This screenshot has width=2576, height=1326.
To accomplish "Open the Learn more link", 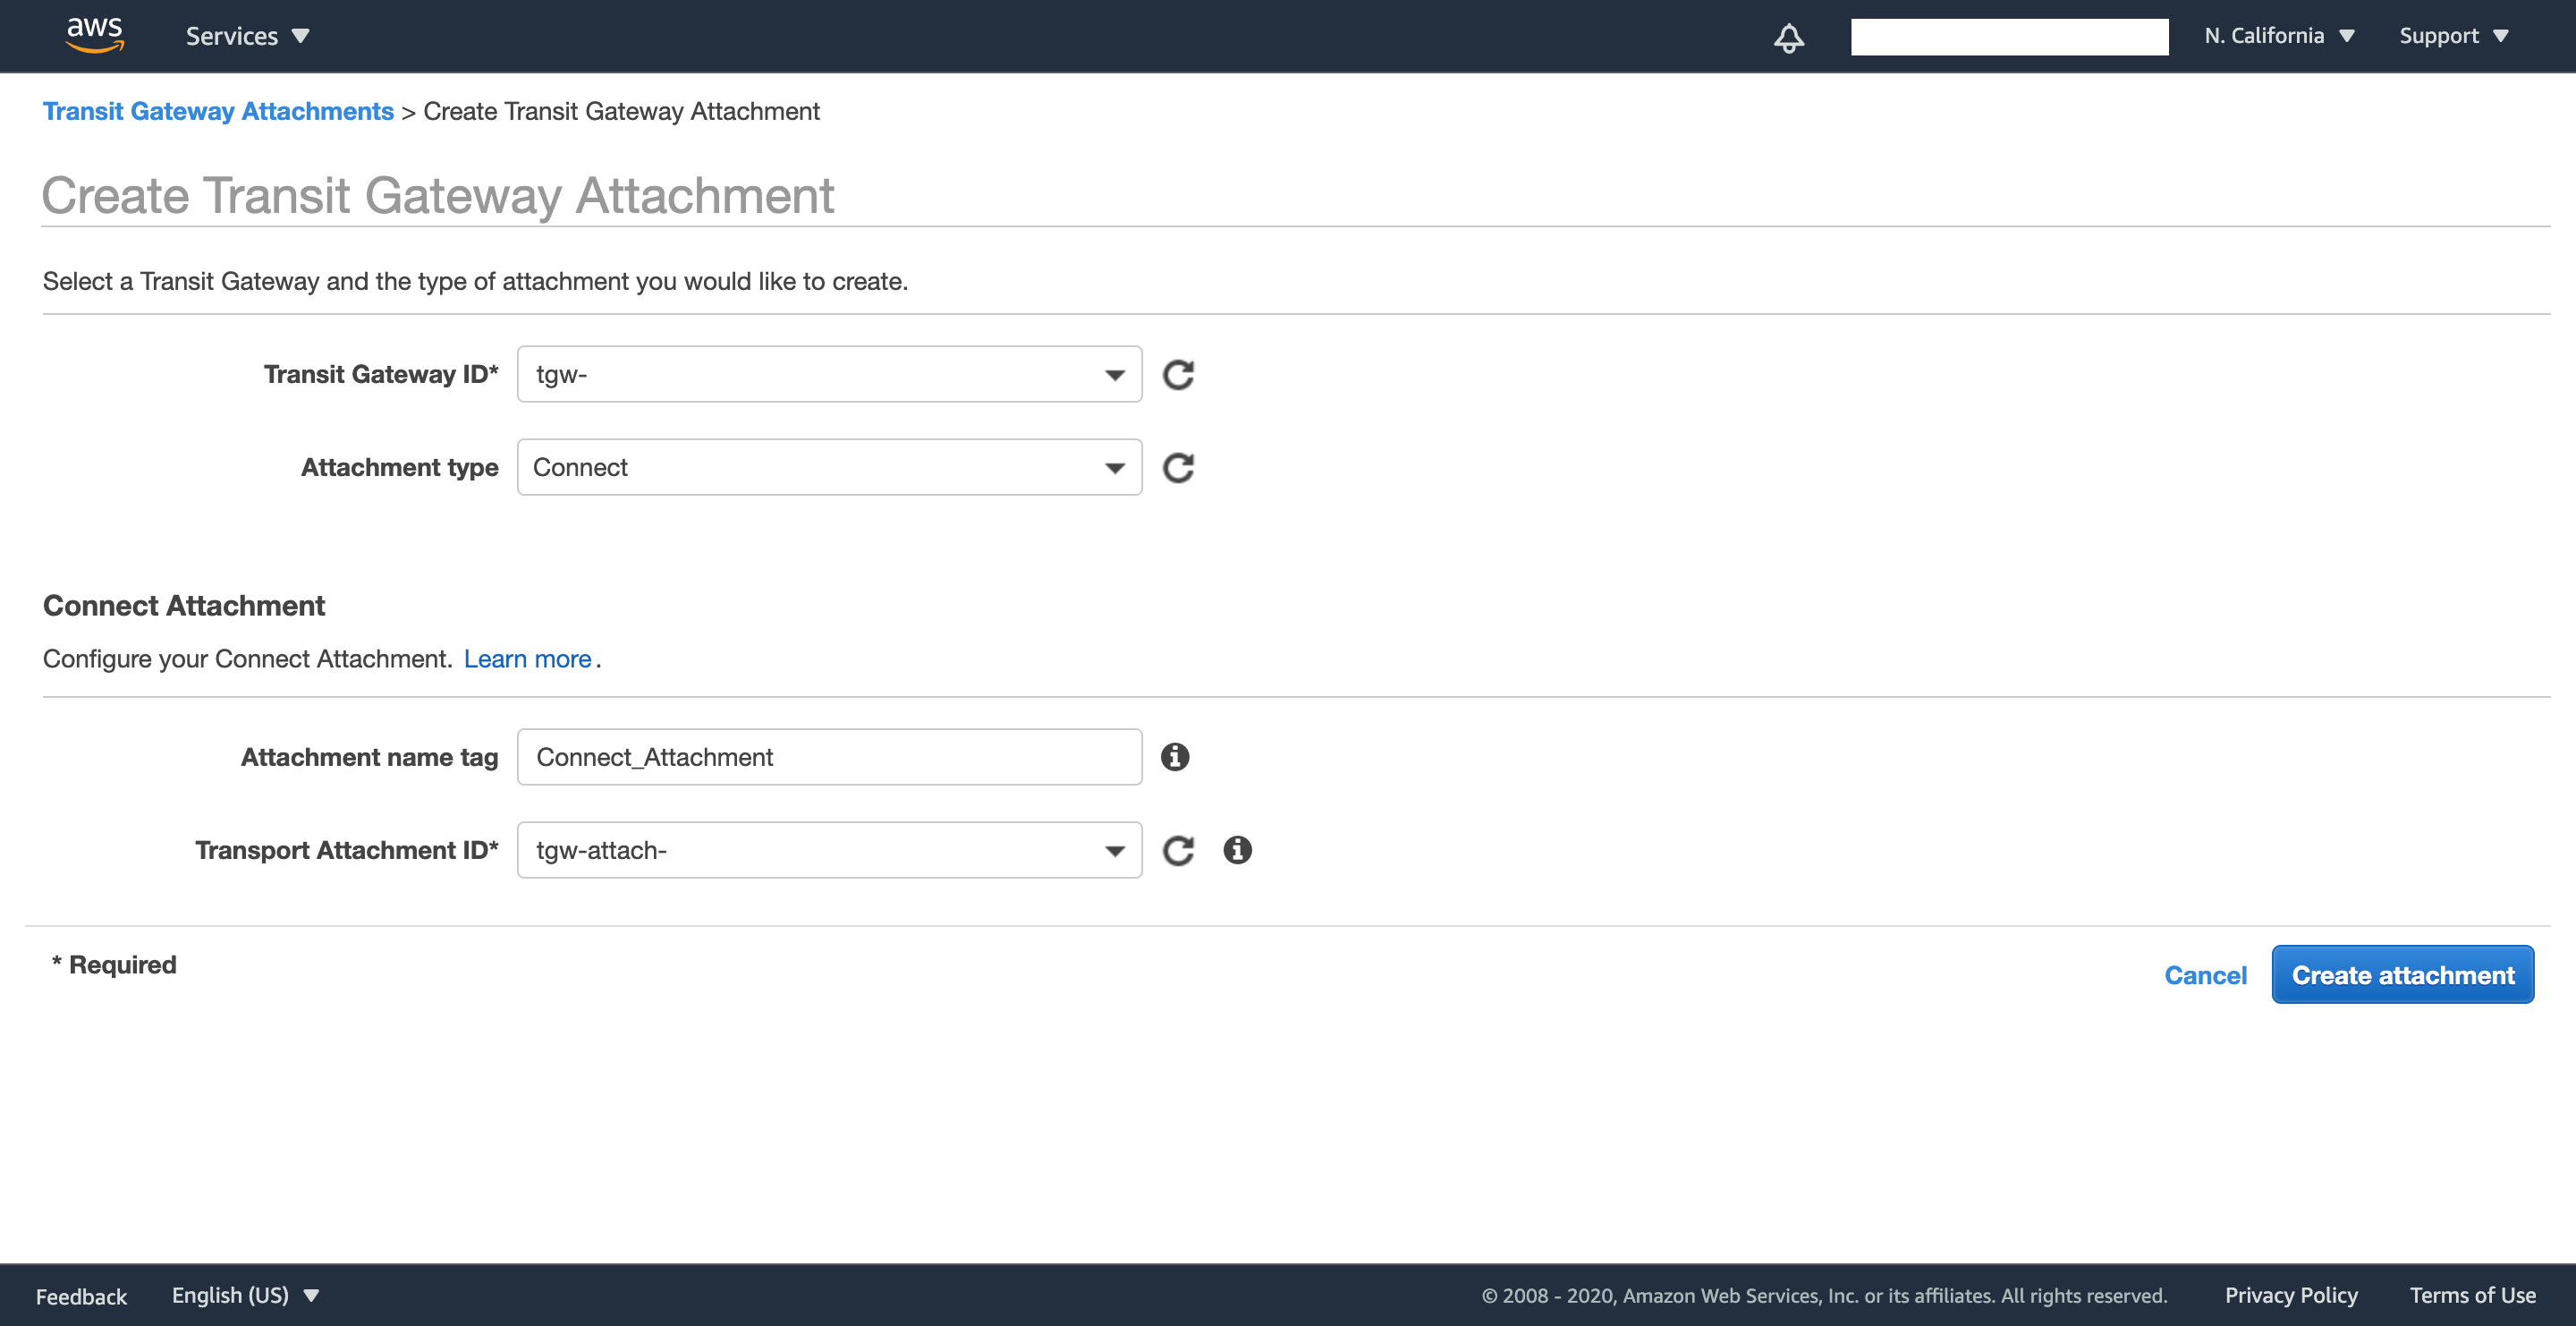I will 527,659.
